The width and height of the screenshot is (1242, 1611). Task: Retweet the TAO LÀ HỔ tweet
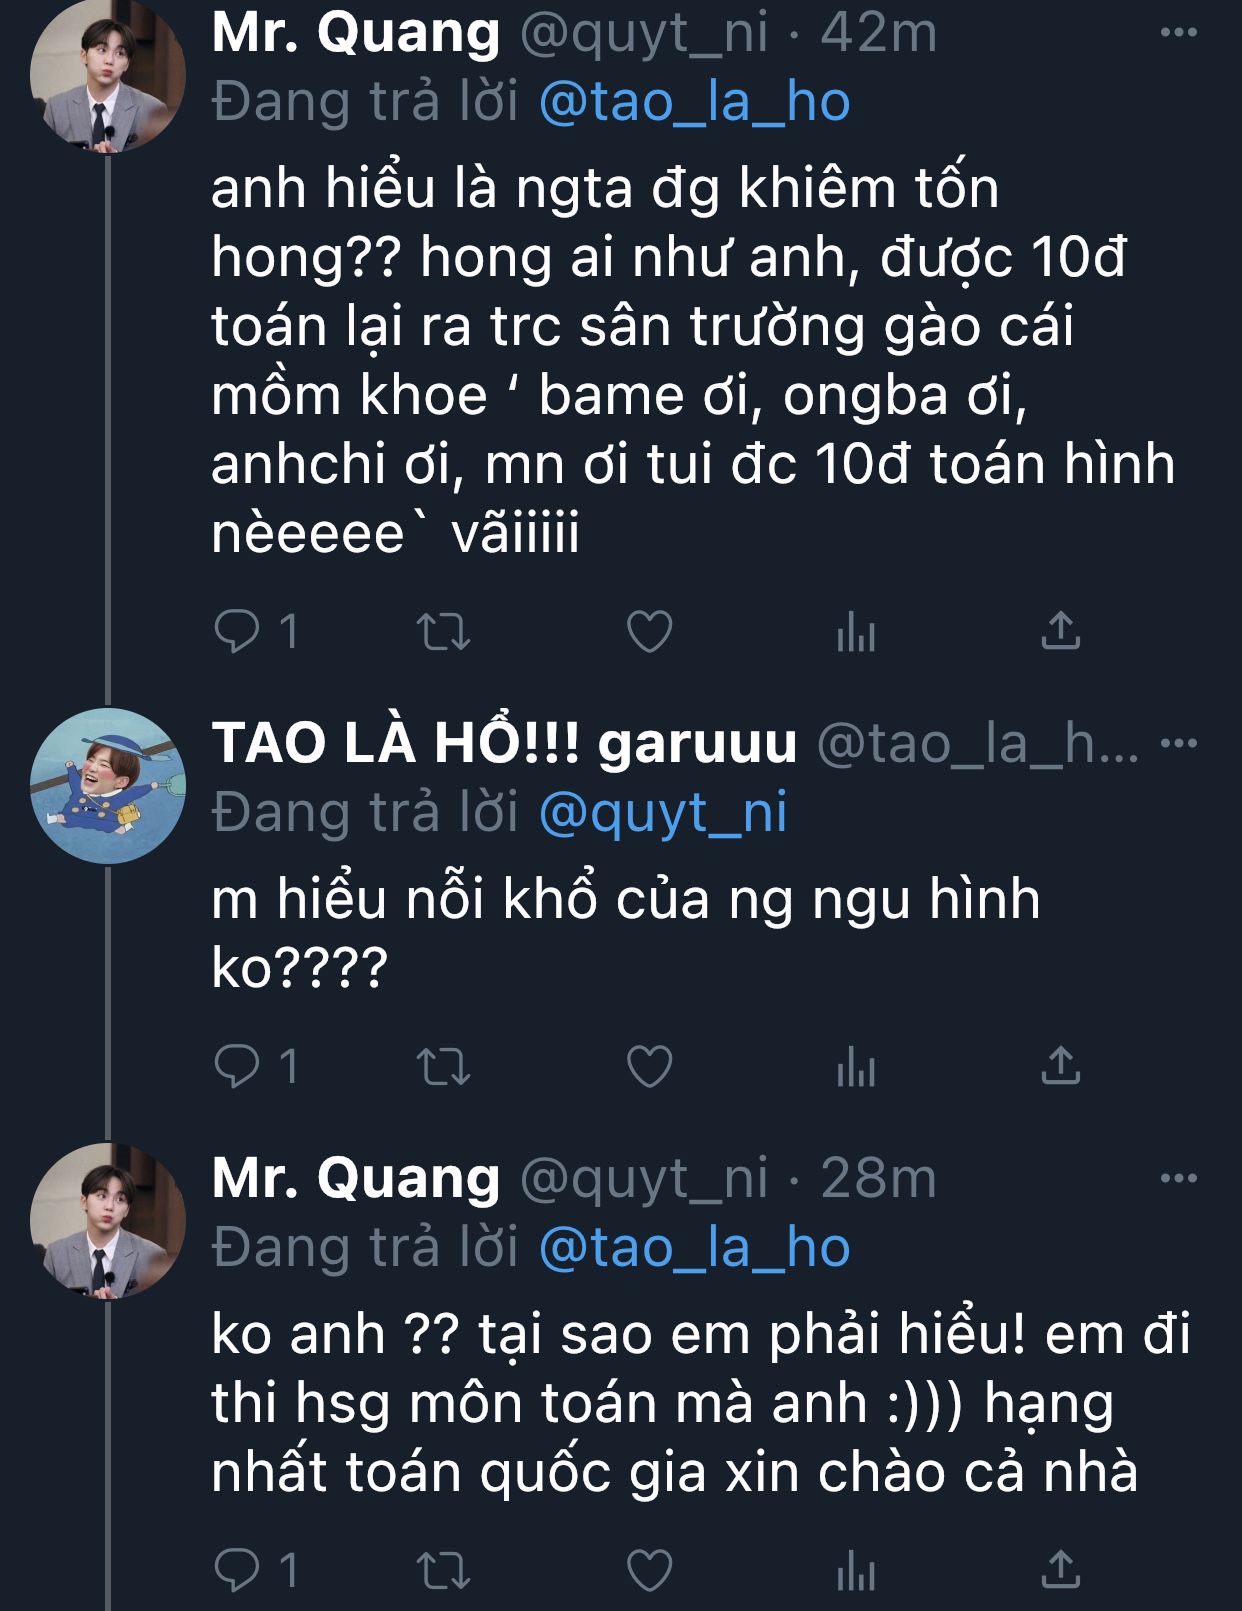[443, 1067]
